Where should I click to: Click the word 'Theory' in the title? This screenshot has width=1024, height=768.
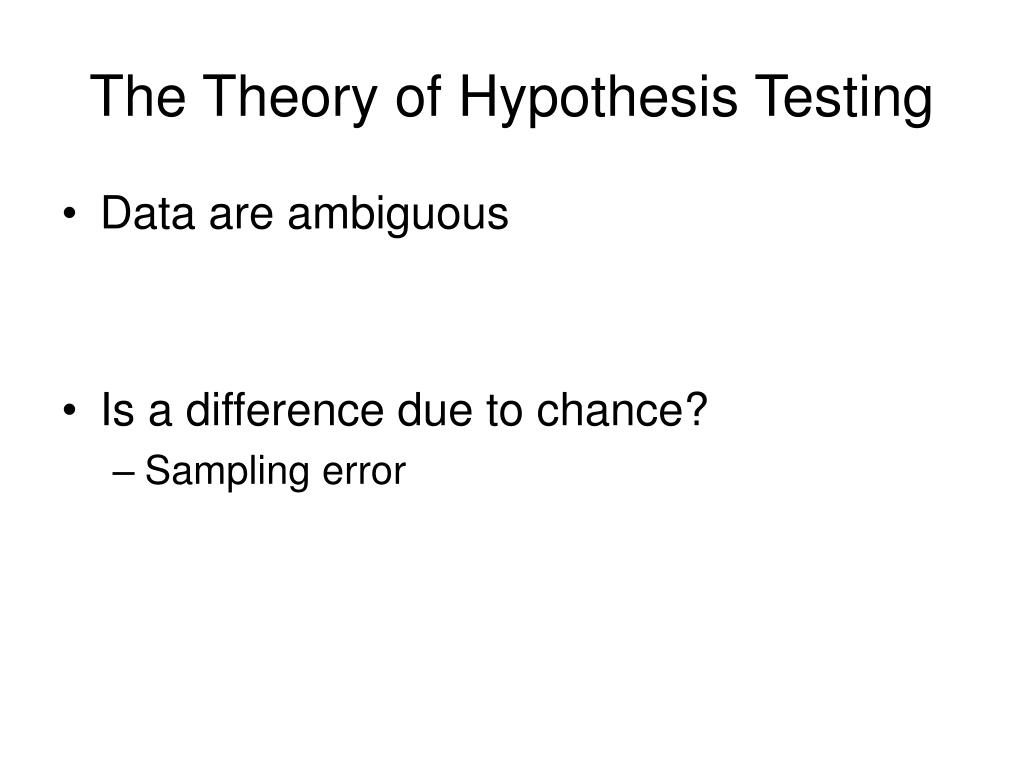(290, 97)
